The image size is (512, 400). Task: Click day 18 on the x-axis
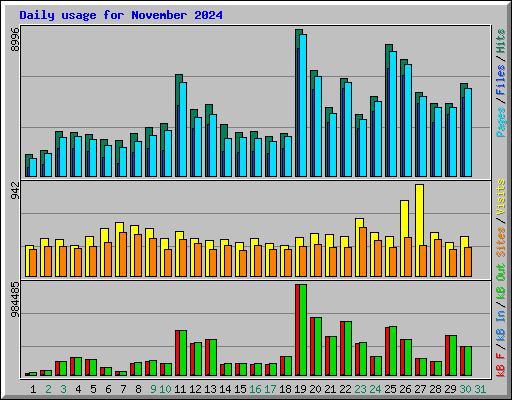tap(285, 389)
